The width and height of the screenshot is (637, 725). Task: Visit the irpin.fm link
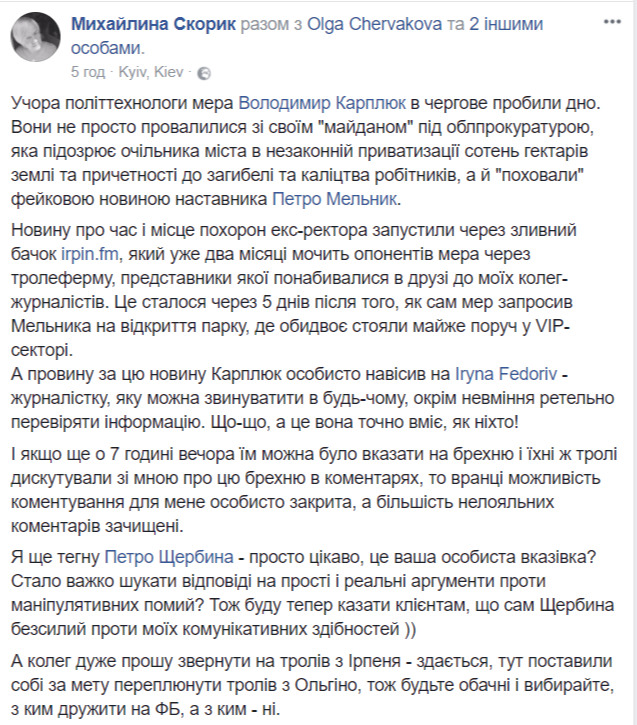(90, 254)
